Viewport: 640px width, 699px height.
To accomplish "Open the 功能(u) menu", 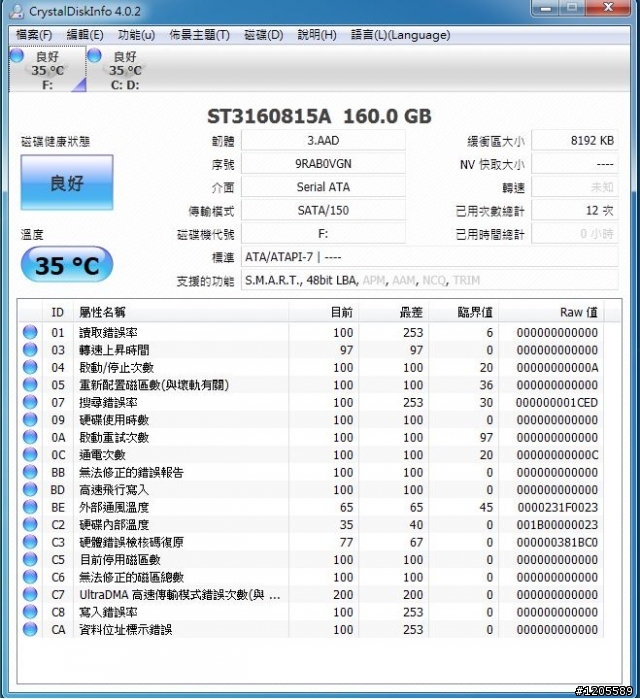I will (136, 35).
